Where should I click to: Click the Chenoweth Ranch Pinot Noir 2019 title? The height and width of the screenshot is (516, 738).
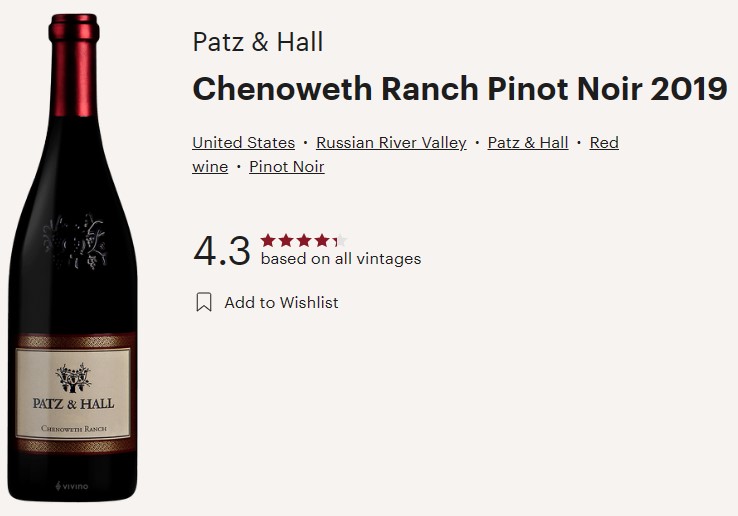point(459,88)
